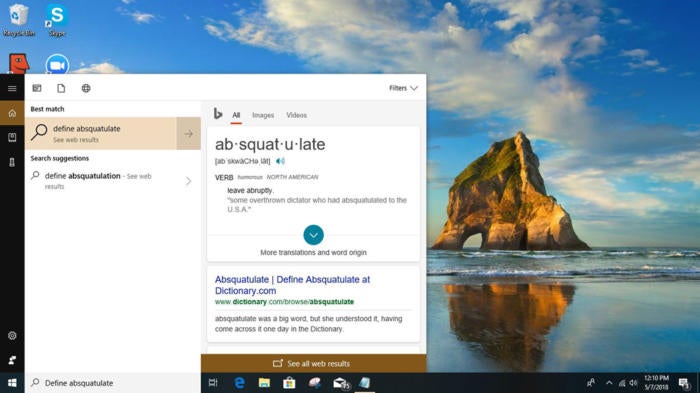This screenshot has width=700, height=393.
Task: Click the Bing logo in preview pane
Action: tap(218, 114)
